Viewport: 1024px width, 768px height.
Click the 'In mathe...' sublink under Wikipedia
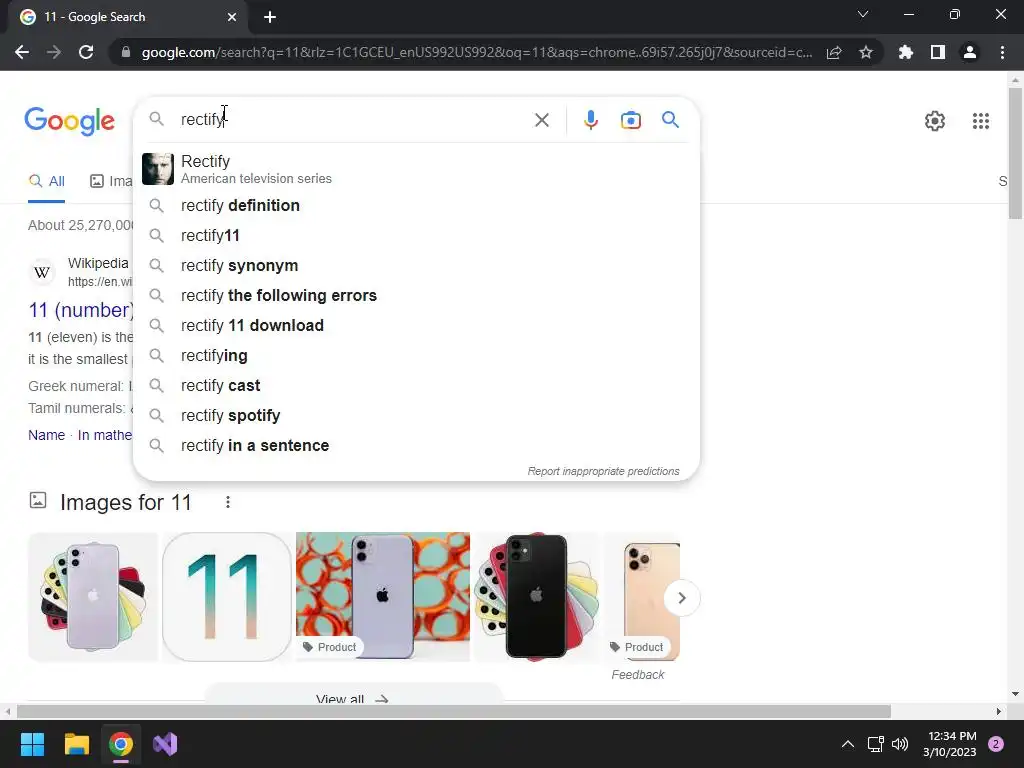105,436
